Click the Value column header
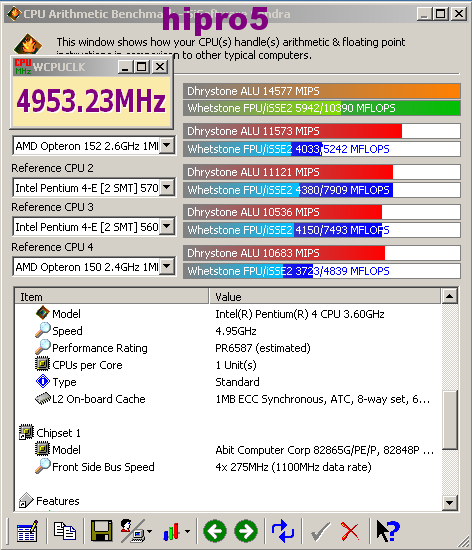Screen dimensions: 472x550 [x=325, y=297]
